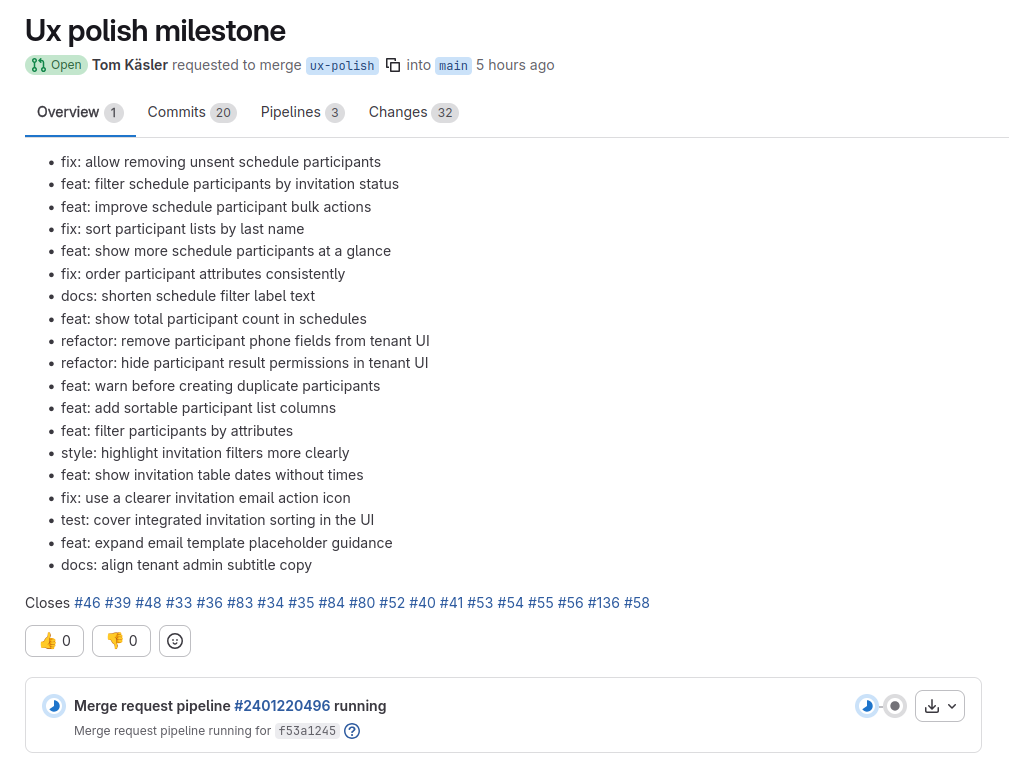Viewport: 1009px width, 764px height.
Task: Click the running stage icon in pipeline mini-graph
Action: pos(865,706)
